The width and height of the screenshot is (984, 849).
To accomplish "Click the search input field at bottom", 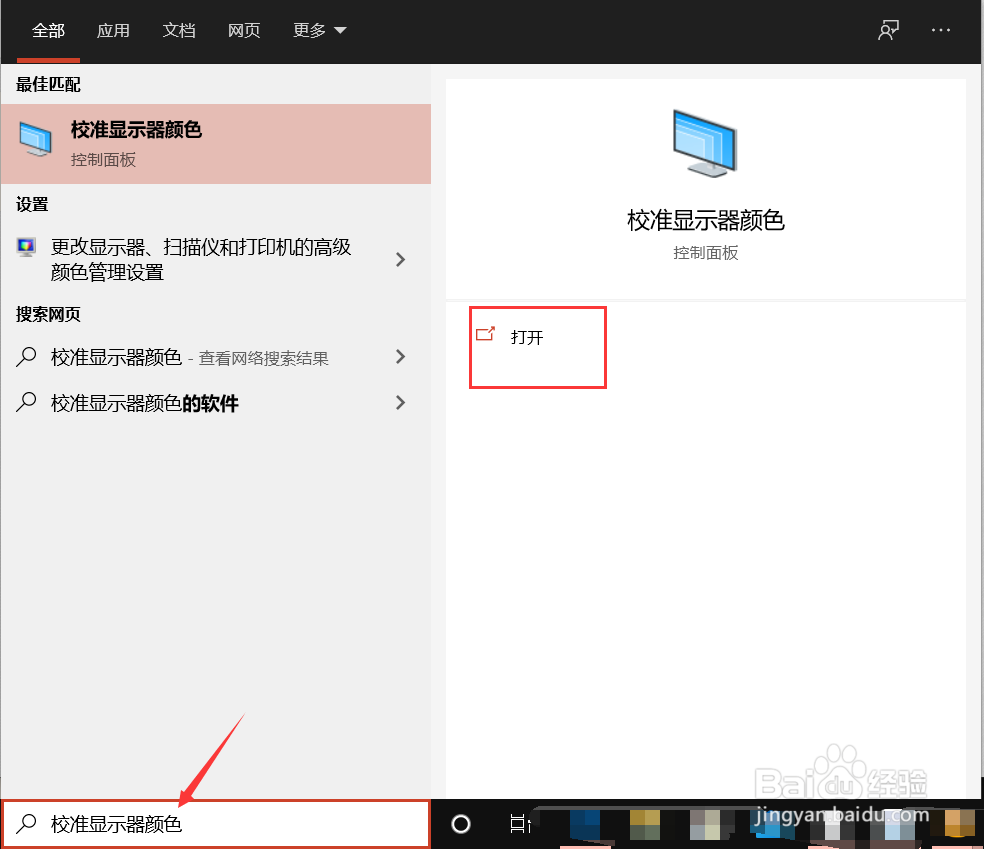I will click(216, 824).
